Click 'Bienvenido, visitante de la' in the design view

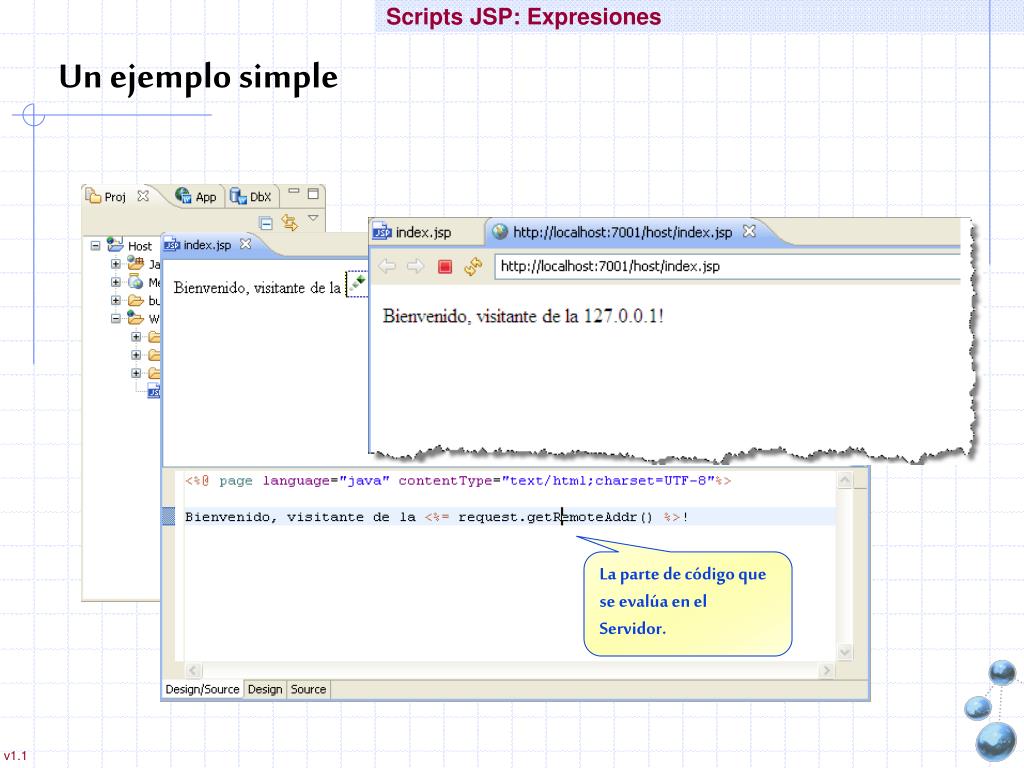tap(257, 287)
